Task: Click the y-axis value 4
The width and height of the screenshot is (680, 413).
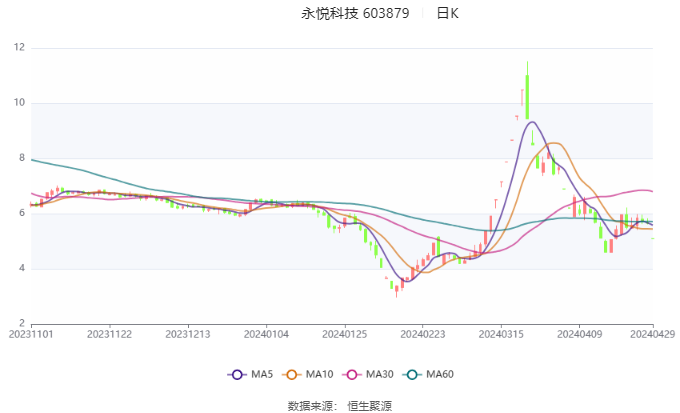Action: (x=22, y=268)
